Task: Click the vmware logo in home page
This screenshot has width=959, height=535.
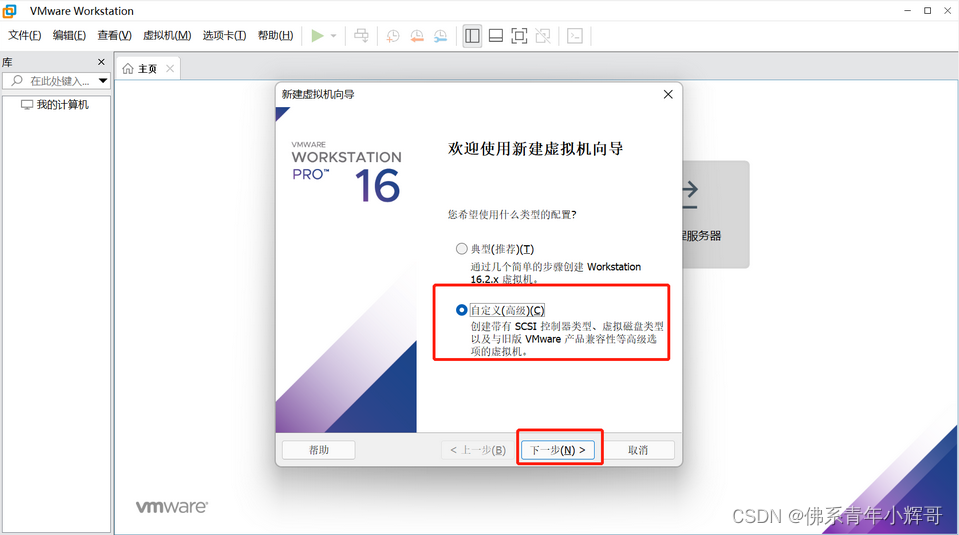Action: (x=172, y=507)
